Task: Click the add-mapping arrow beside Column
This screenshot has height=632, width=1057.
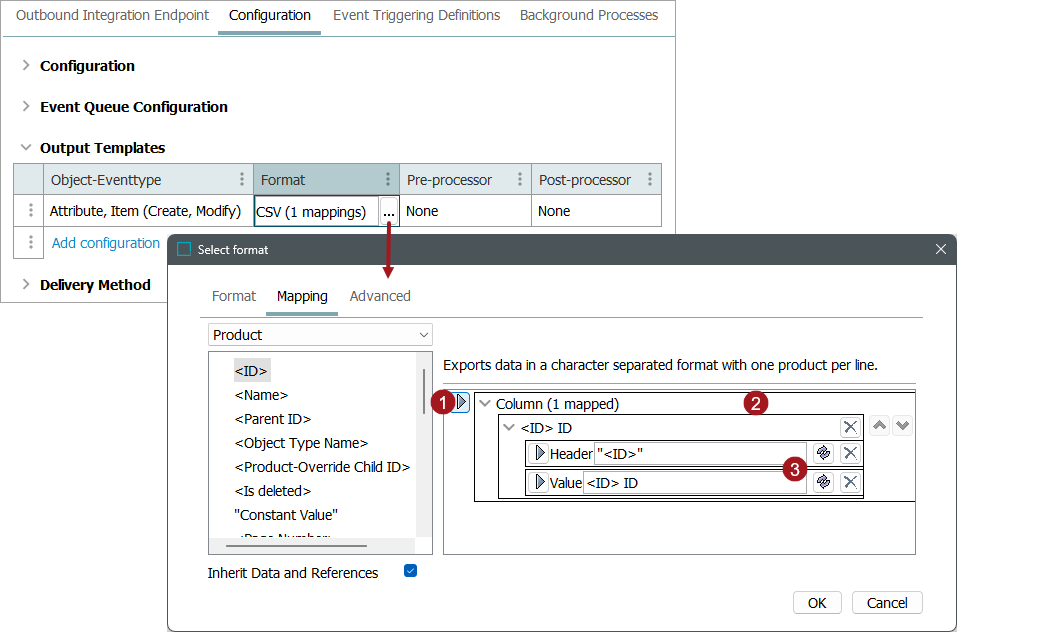Action: click(x=462, y=403)
